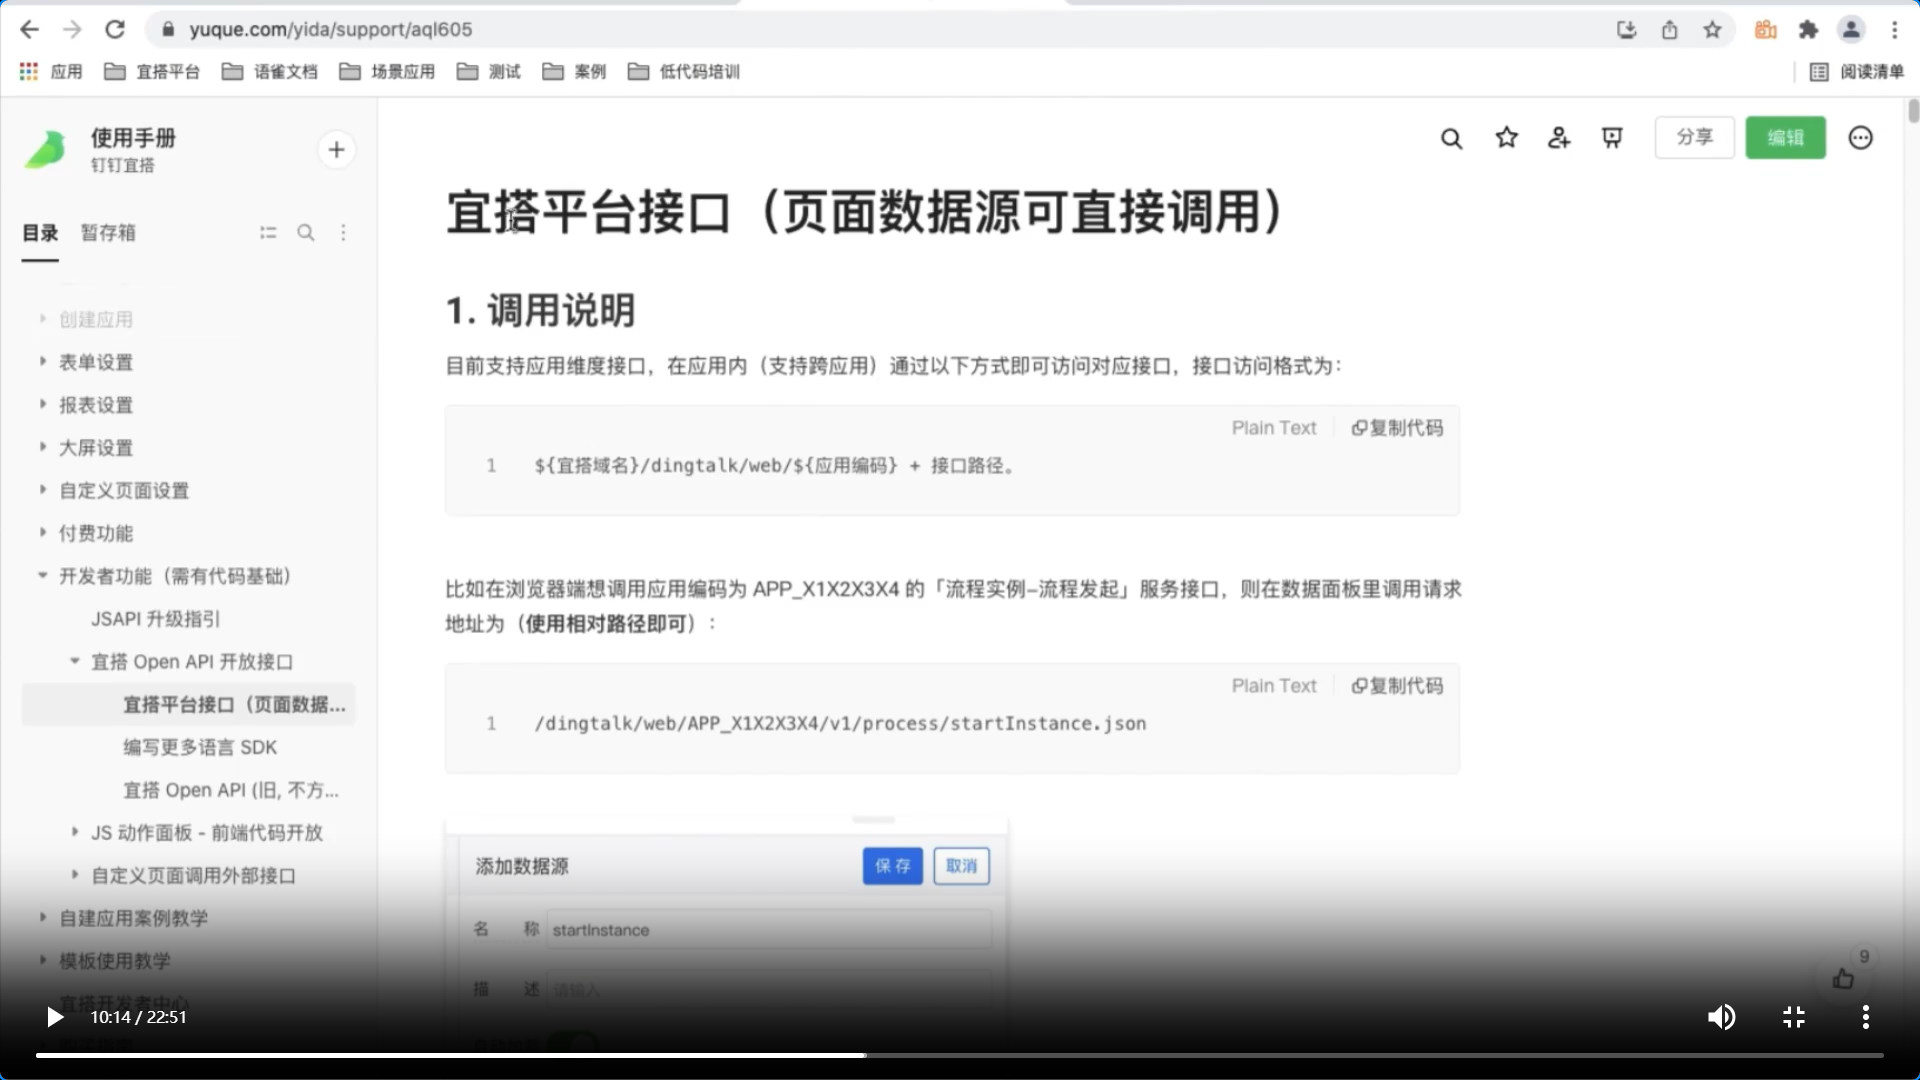Star this document with the favorite icon
Screen dimensions: 1920x1080
(x=1506, y=138)
